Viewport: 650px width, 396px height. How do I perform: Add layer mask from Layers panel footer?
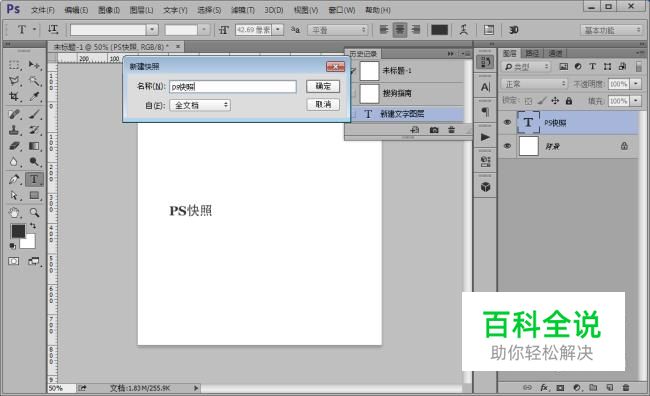click(x=560, y=388)
